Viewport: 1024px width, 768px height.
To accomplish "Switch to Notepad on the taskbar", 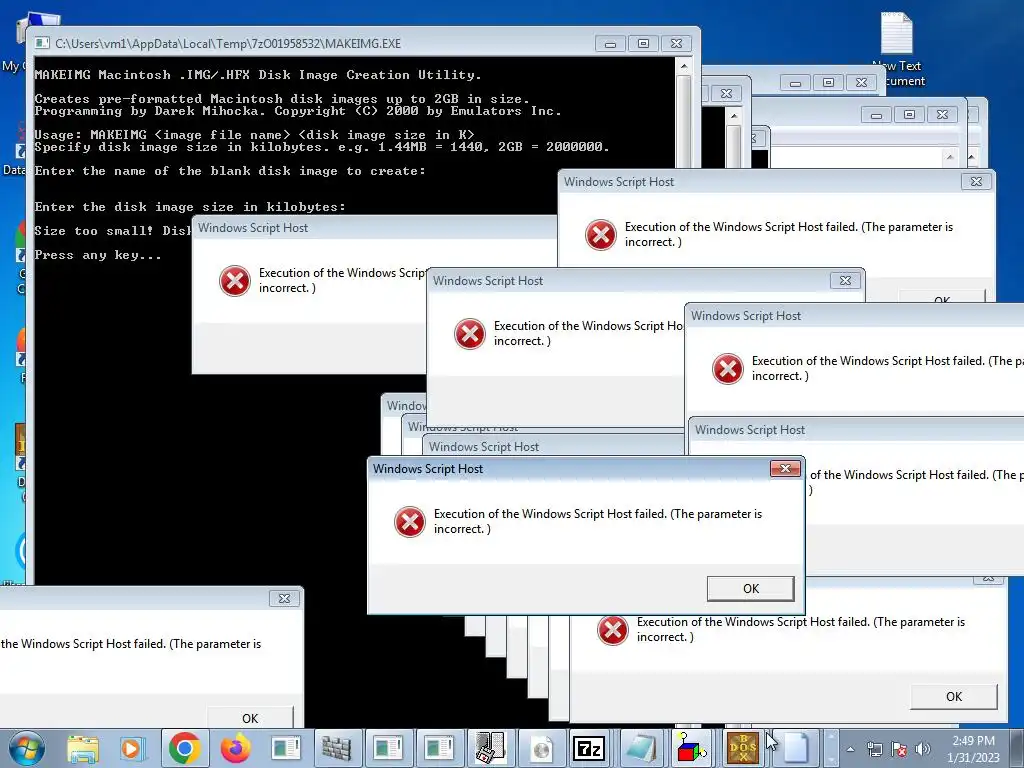I will click(640, 748).
